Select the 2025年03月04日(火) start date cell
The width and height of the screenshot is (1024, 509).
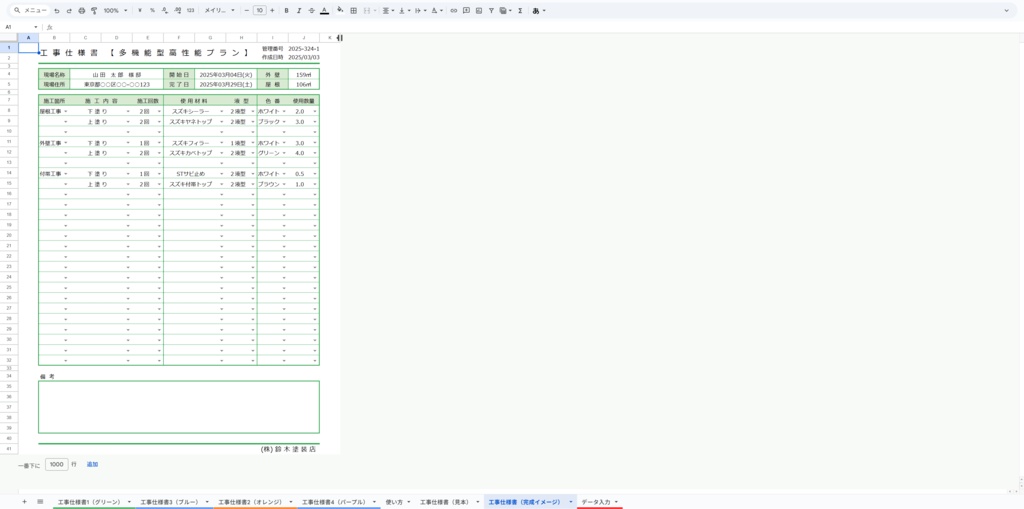pos(226,74)
